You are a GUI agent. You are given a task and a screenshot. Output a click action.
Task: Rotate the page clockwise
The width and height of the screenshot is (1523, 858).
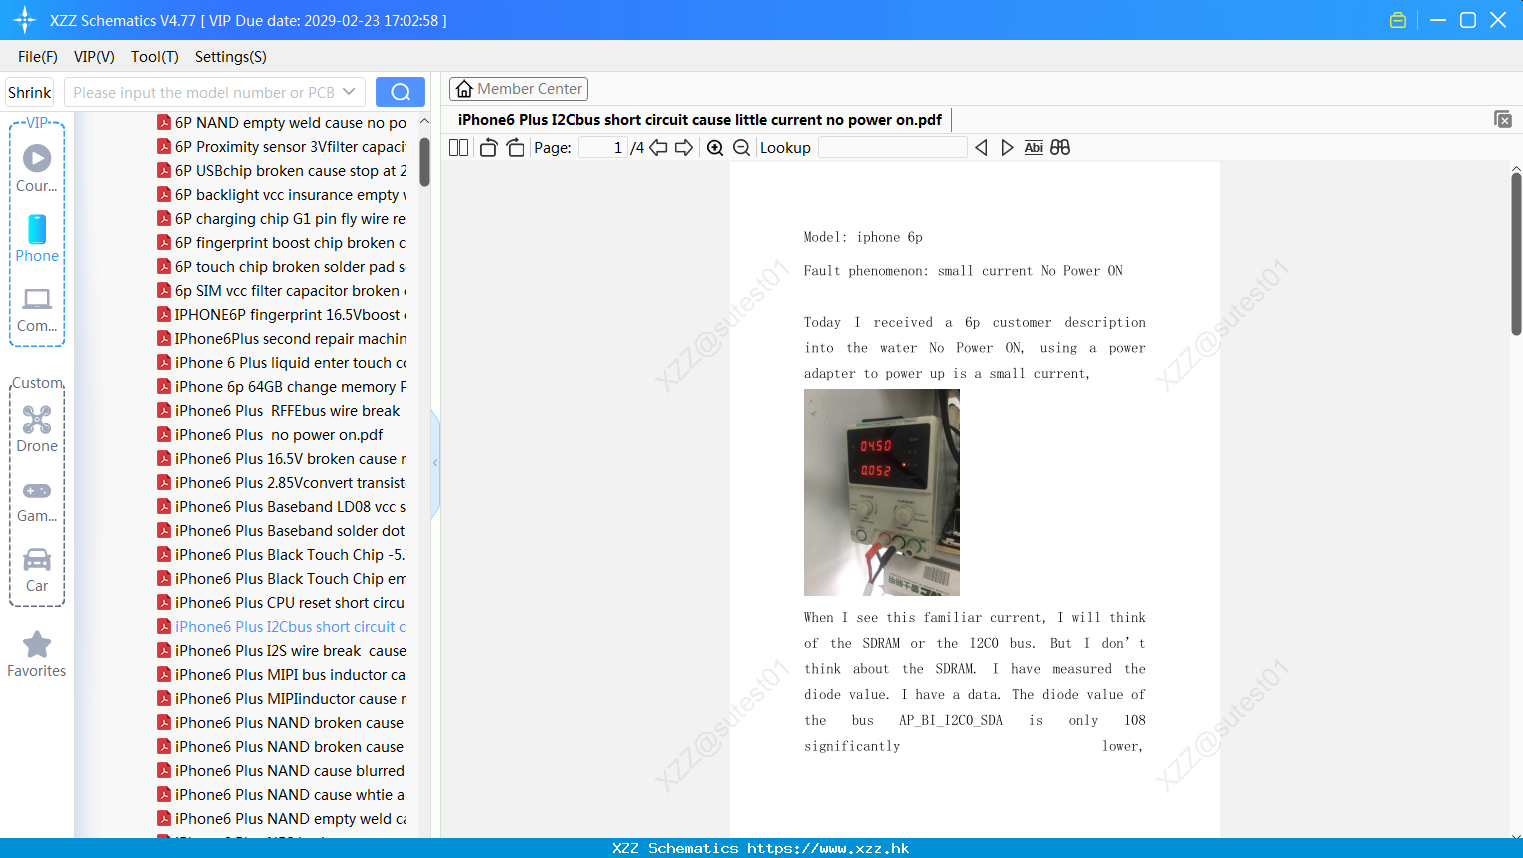click(x=515, y=147)
